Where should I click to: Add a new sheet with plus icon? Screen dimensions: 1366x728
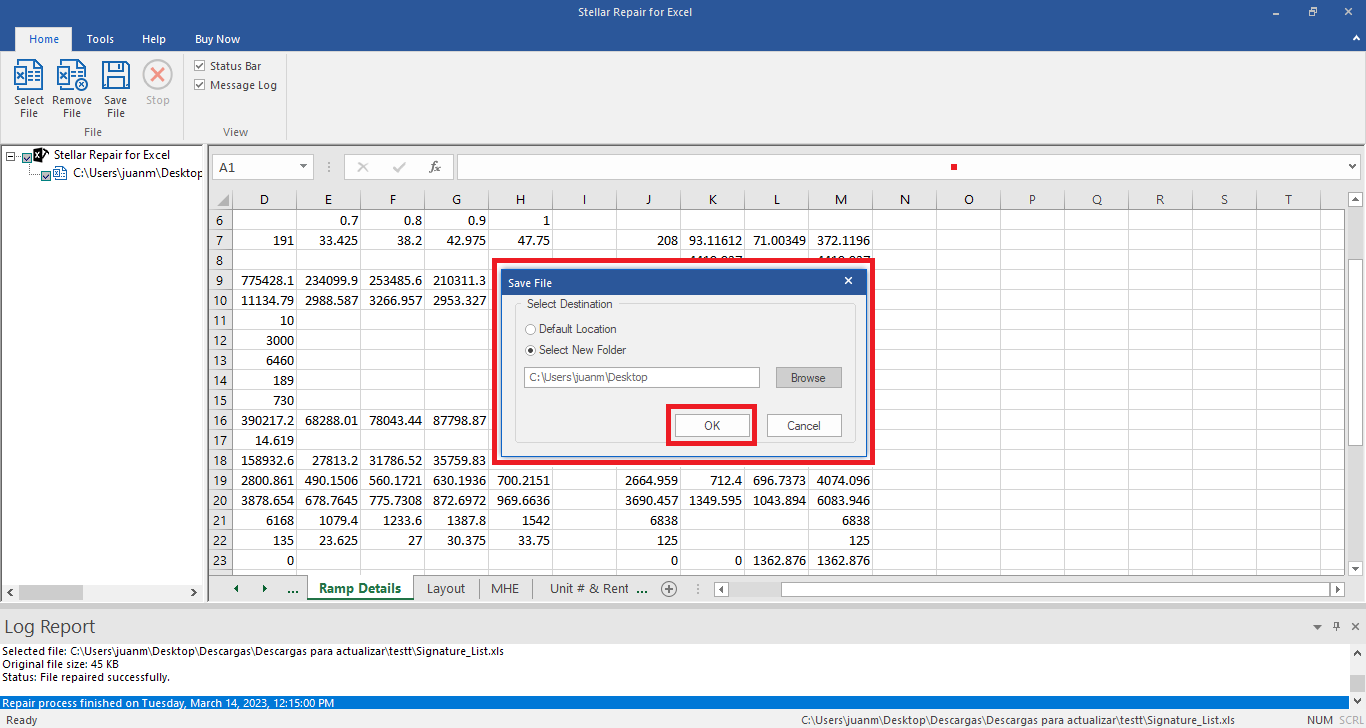coord(669,589)
